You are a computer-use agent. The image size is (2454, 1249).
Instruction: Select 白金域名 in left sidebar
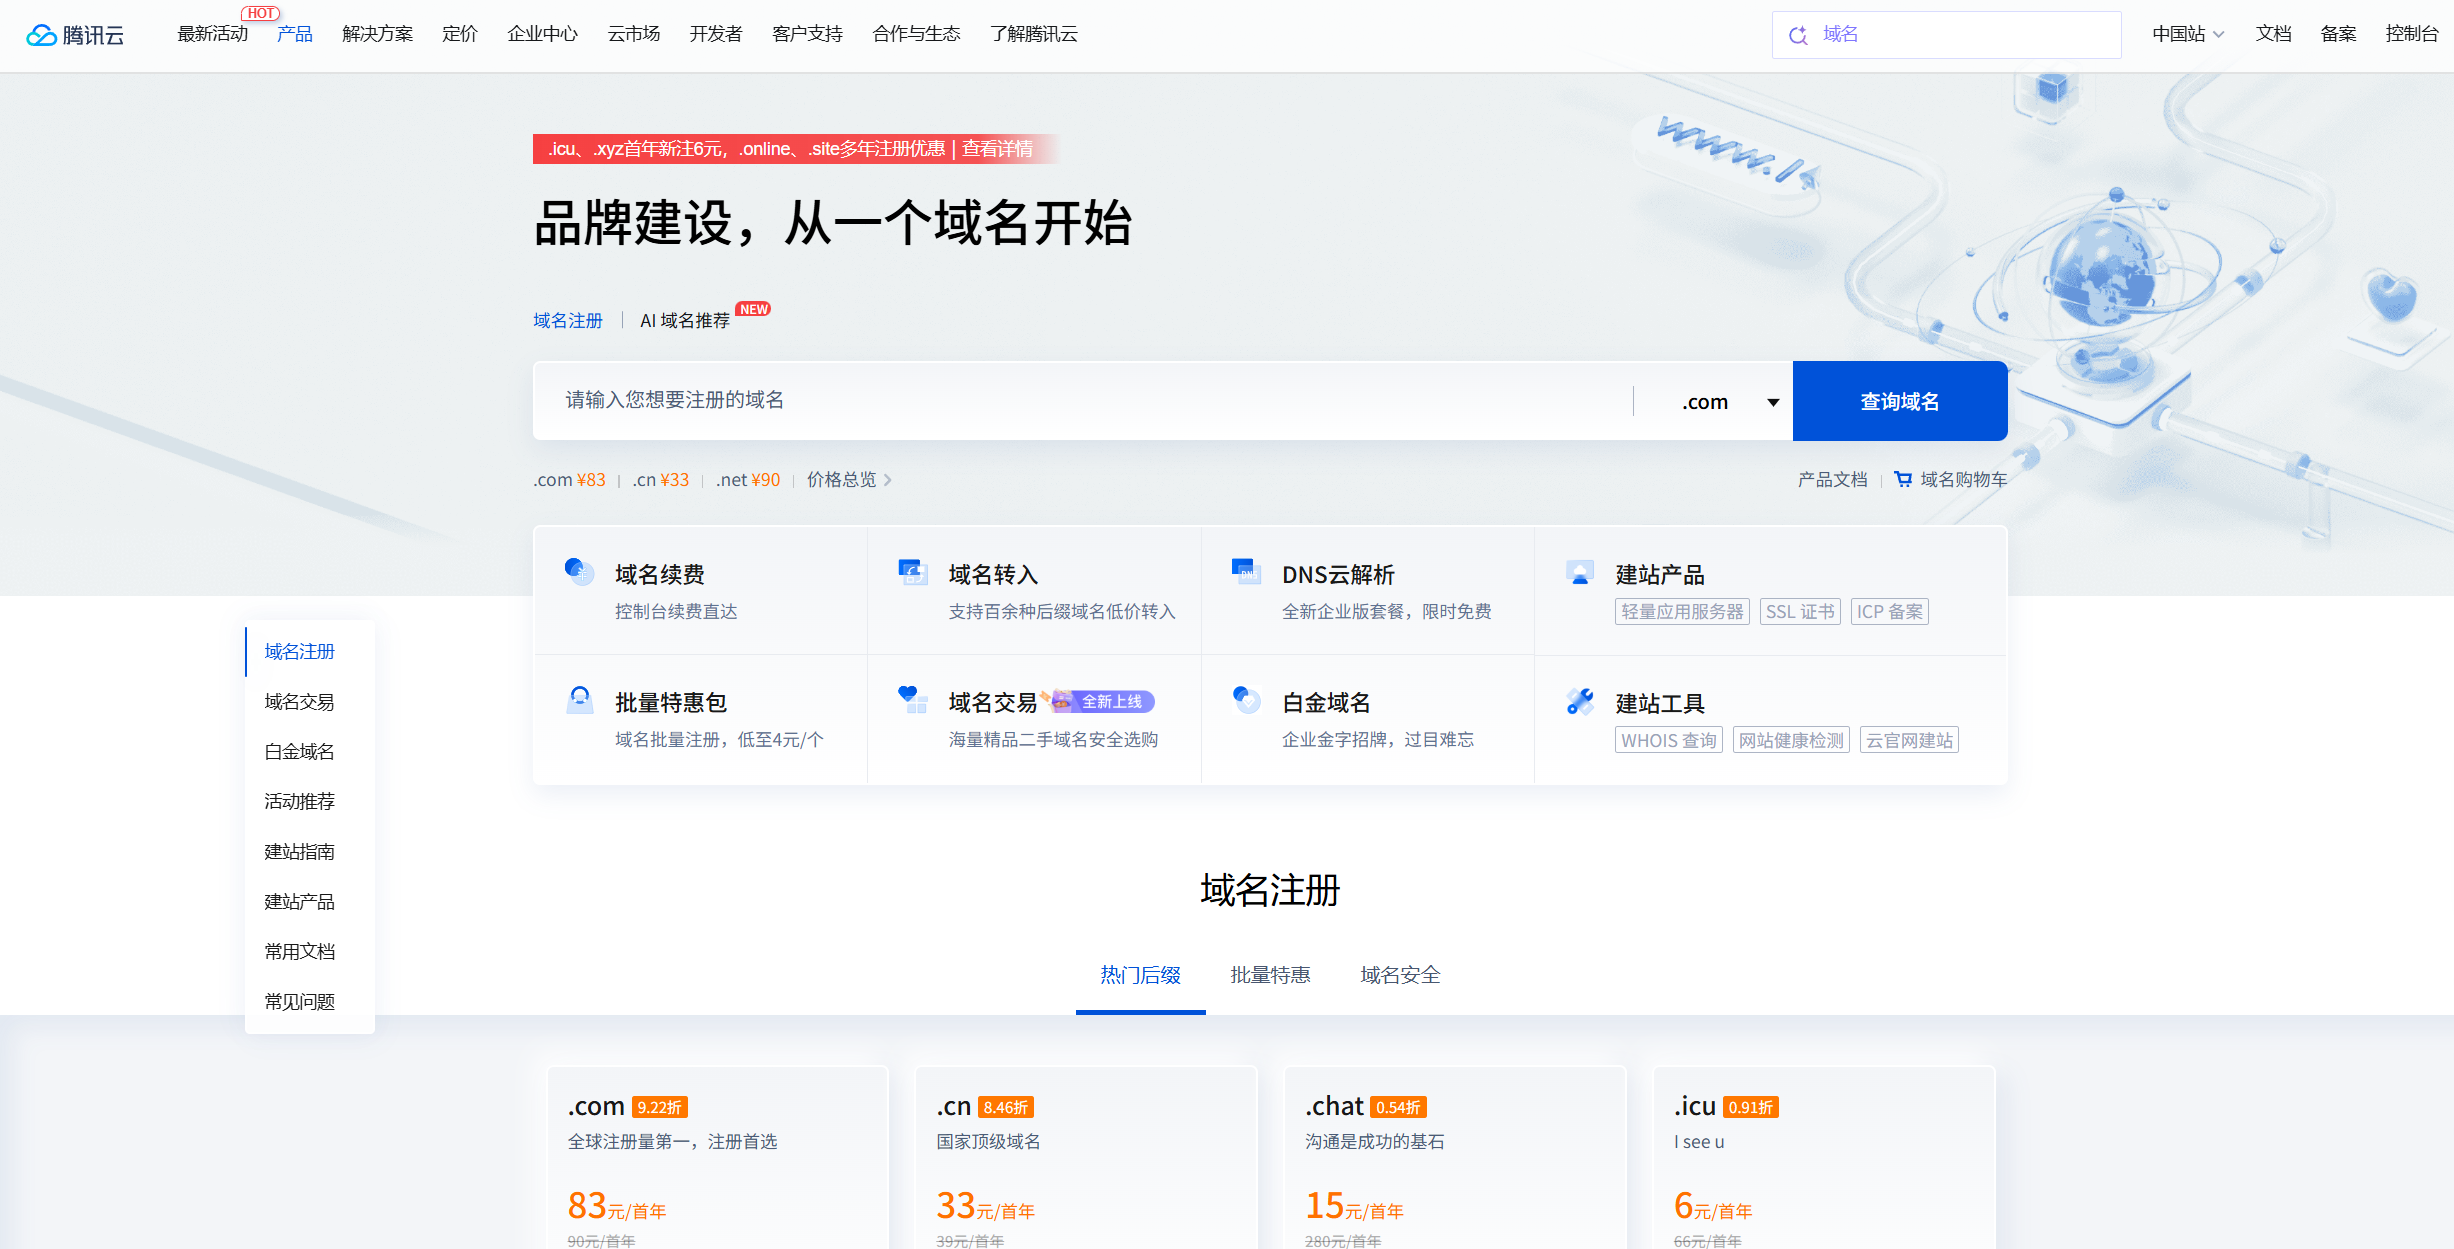pos(299,752)
